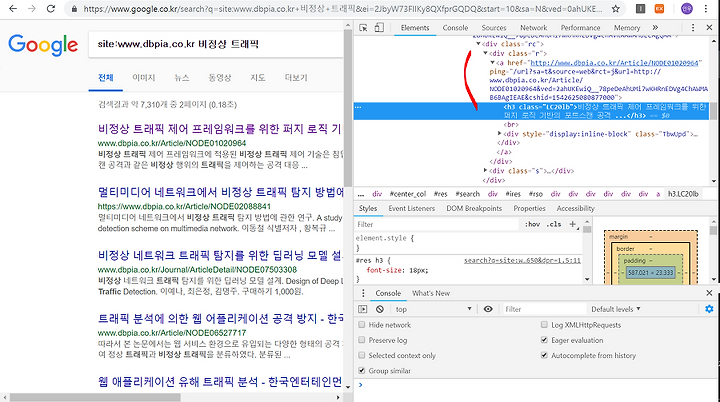
Task: Click the browser forward arrow
Action: click(x=31, y=8)
